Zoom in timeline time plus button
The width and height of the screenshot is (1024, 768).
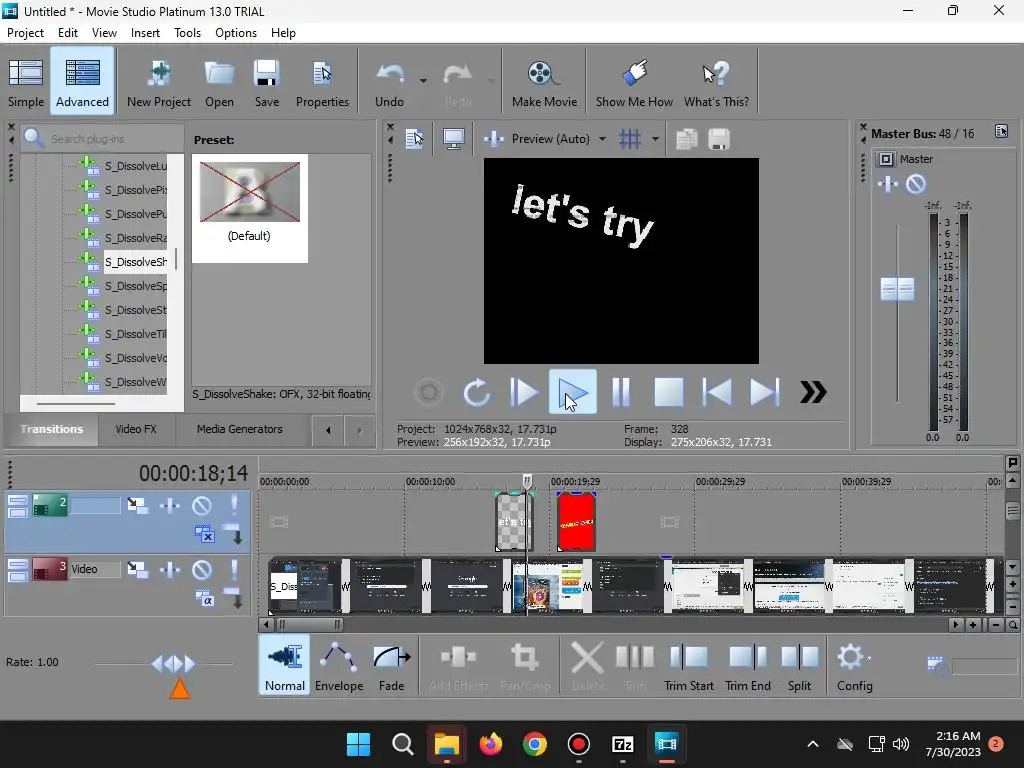(x=973, y=625)
